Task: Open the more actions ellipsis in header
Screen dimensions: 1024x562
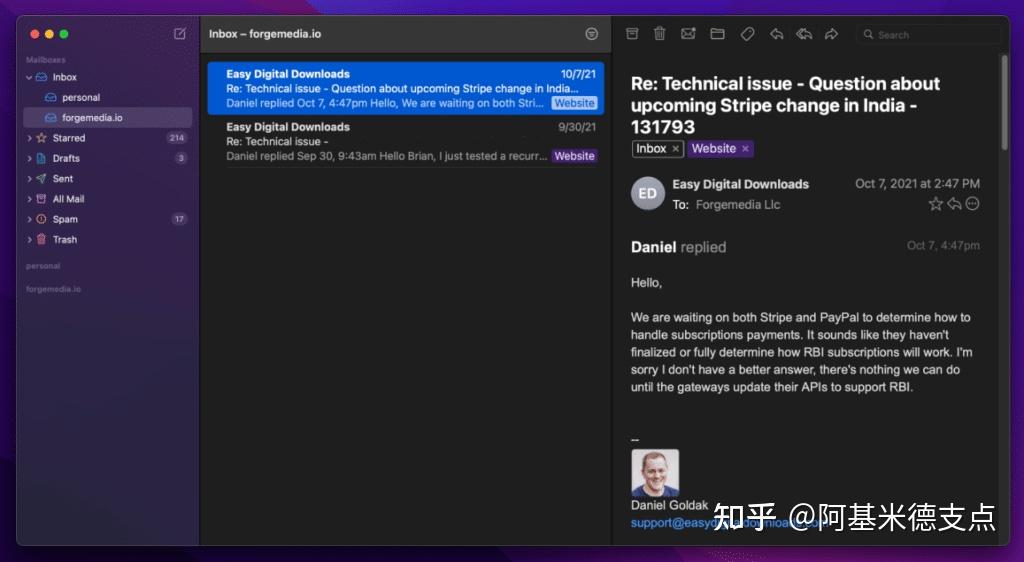Action: pos(972,204)
